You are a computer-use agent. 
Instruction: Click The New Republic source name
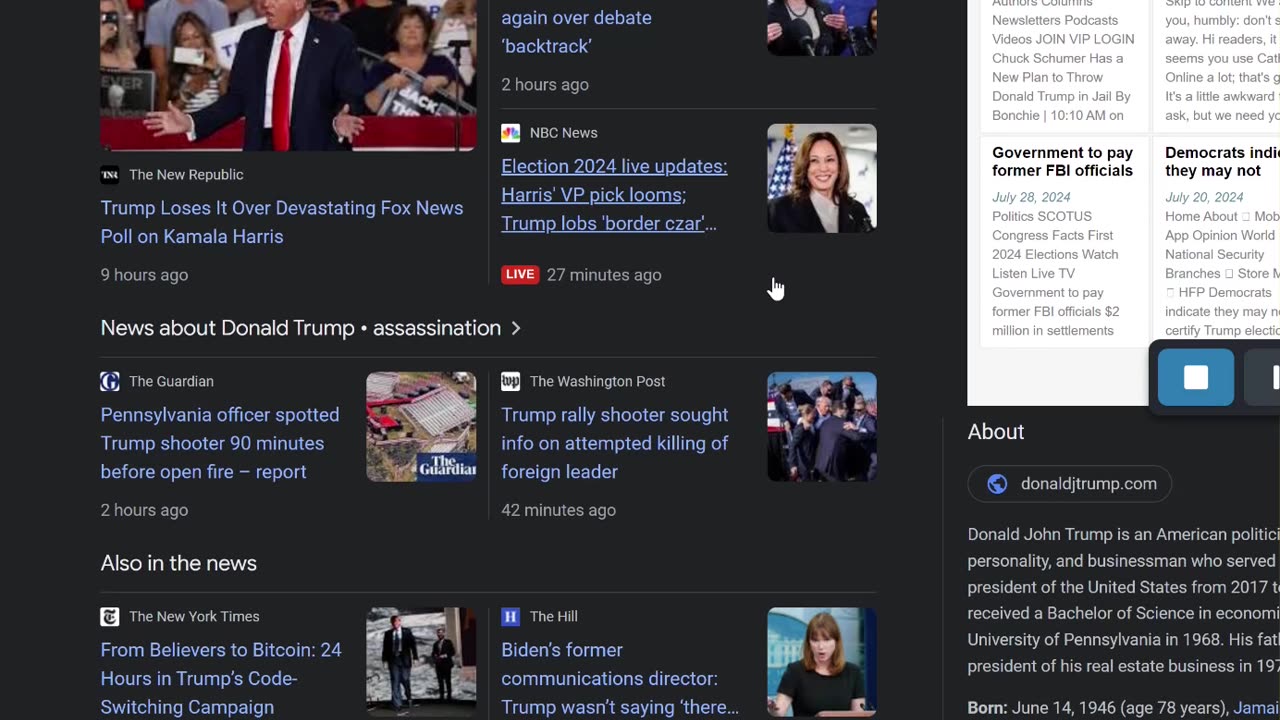pyautogui.click(x=186, y=175)
